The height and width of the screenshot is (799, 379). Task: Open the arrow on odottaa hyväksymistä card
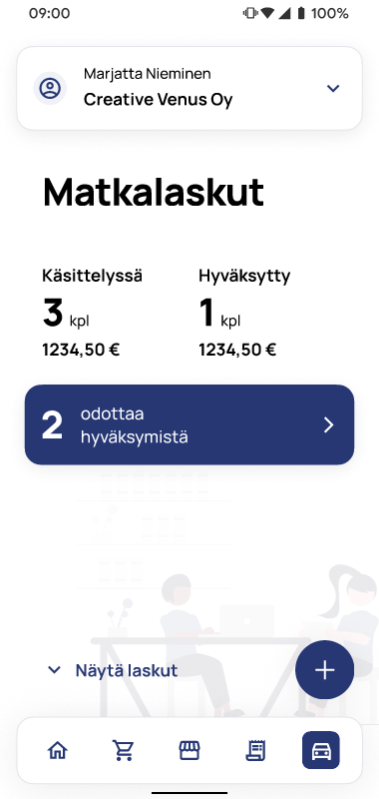coord(329,425)
